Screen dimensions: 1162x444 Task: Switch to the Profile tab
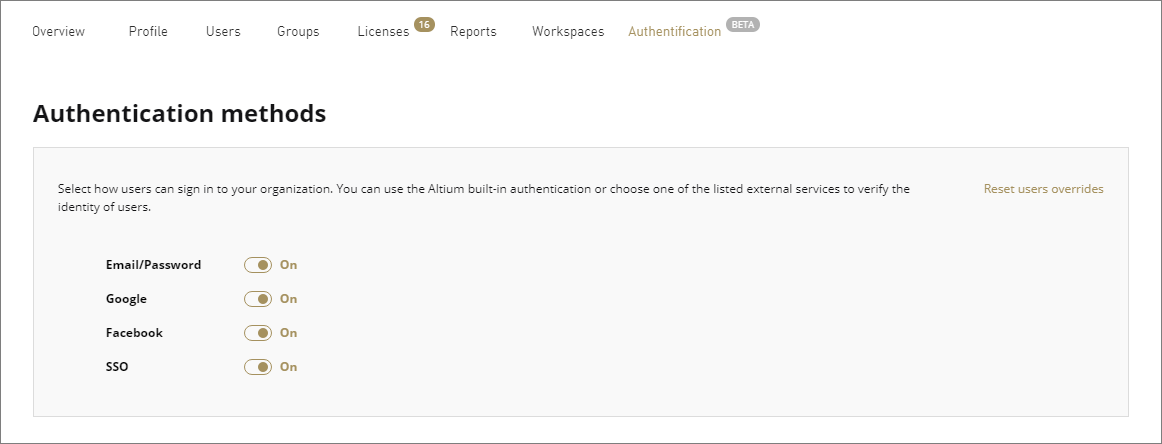tap(148, 31)
